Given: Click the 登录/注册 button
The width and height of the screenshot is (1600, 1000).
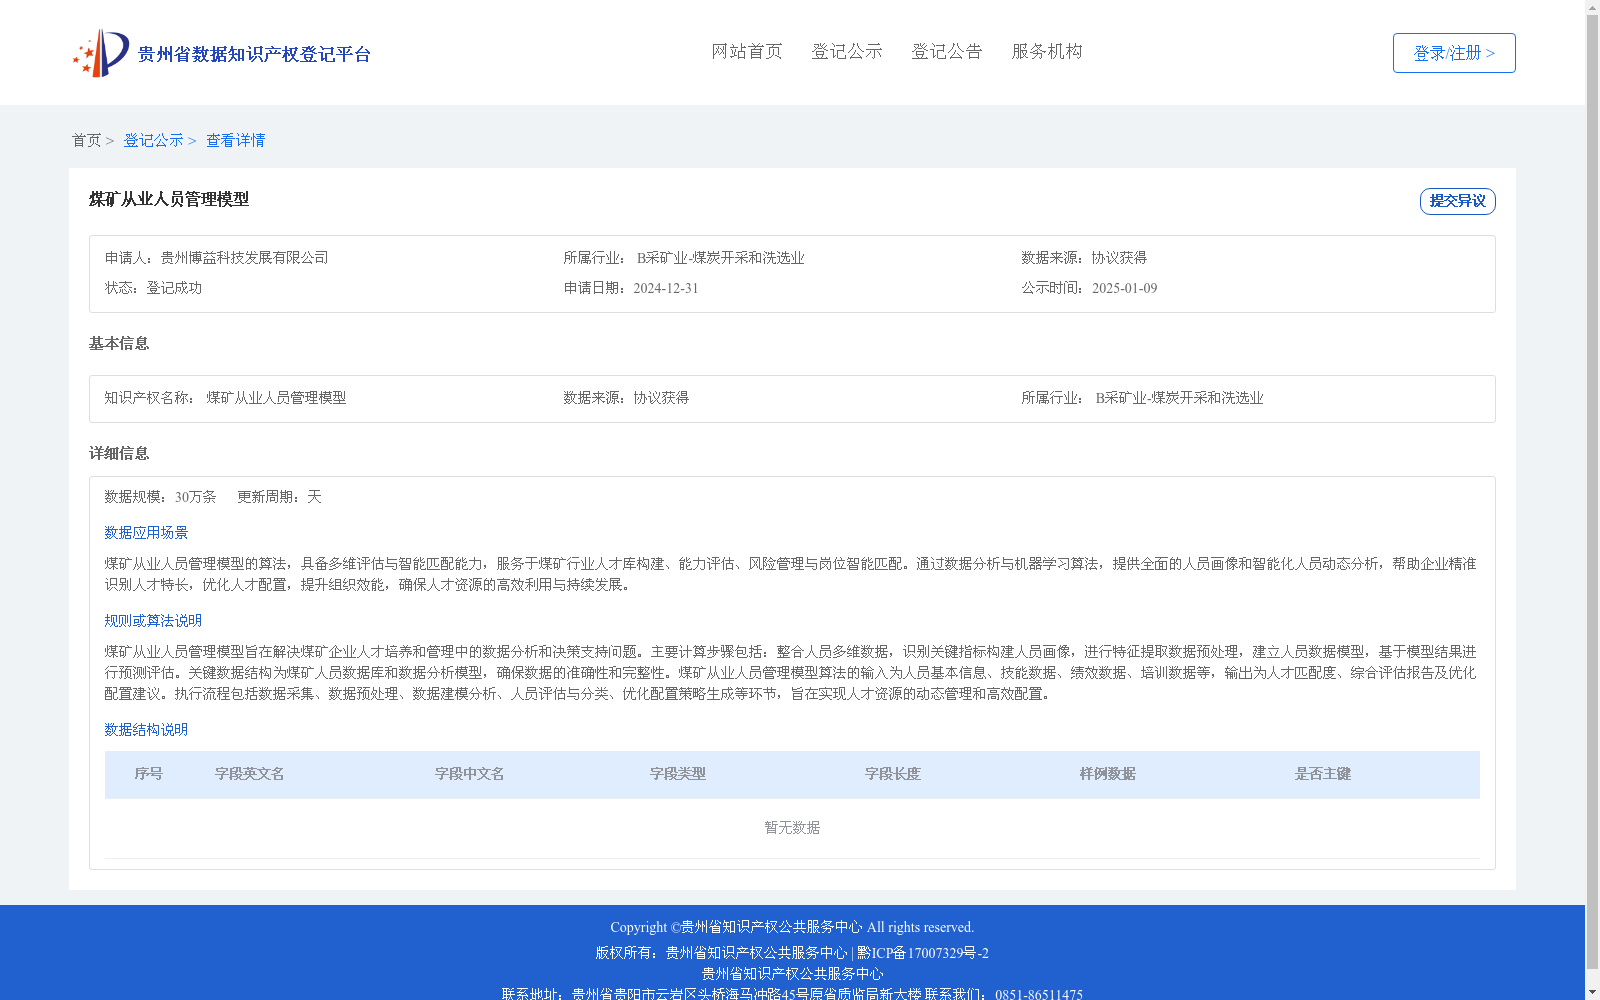Looking at the screenshot, I should 1454,53.
